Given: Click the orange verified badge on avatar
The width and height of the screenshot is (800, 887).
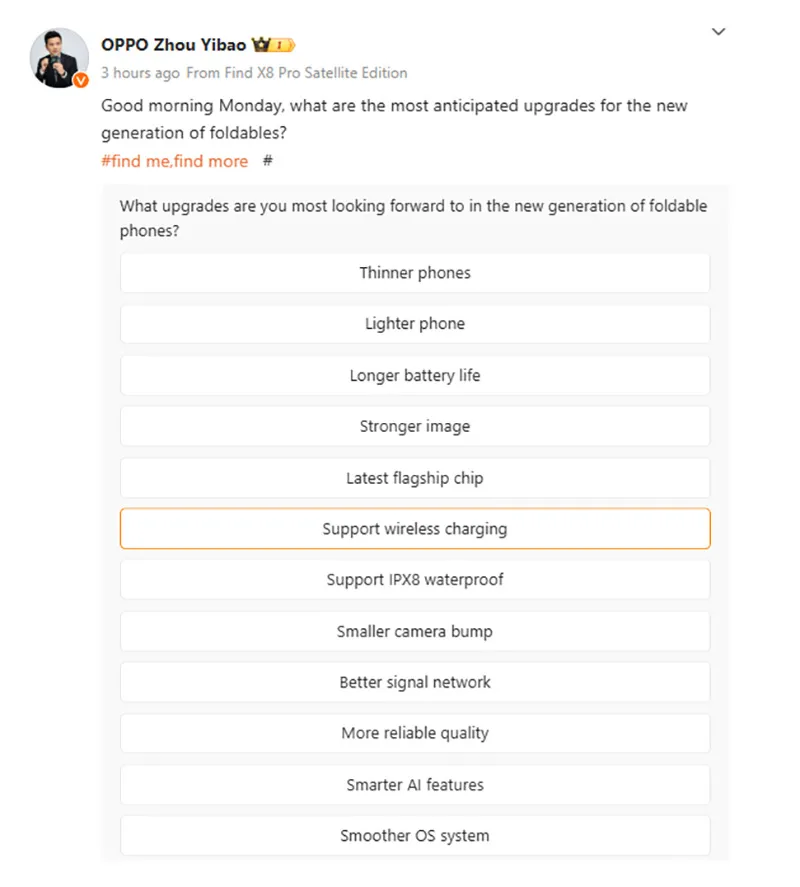Looking at the screenshot, I should click(x=81, y=80).
